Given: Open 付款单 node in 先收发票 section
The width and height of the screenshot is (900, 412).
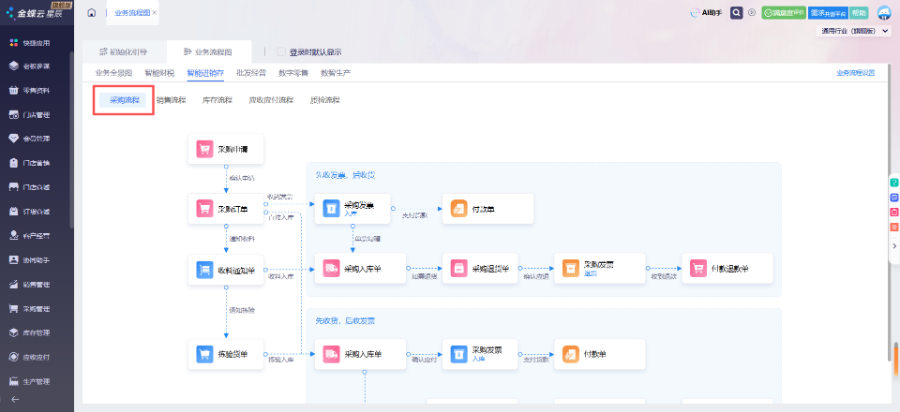Looking at the screenshot, I should pos(488,209).
